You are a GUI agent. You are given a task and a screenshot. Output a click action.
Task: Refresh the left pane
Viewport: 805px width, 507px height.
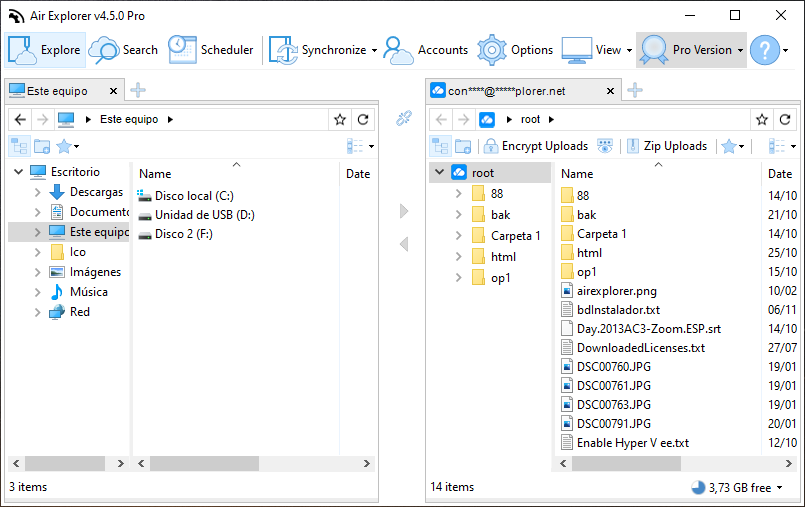tap(363, 120)
